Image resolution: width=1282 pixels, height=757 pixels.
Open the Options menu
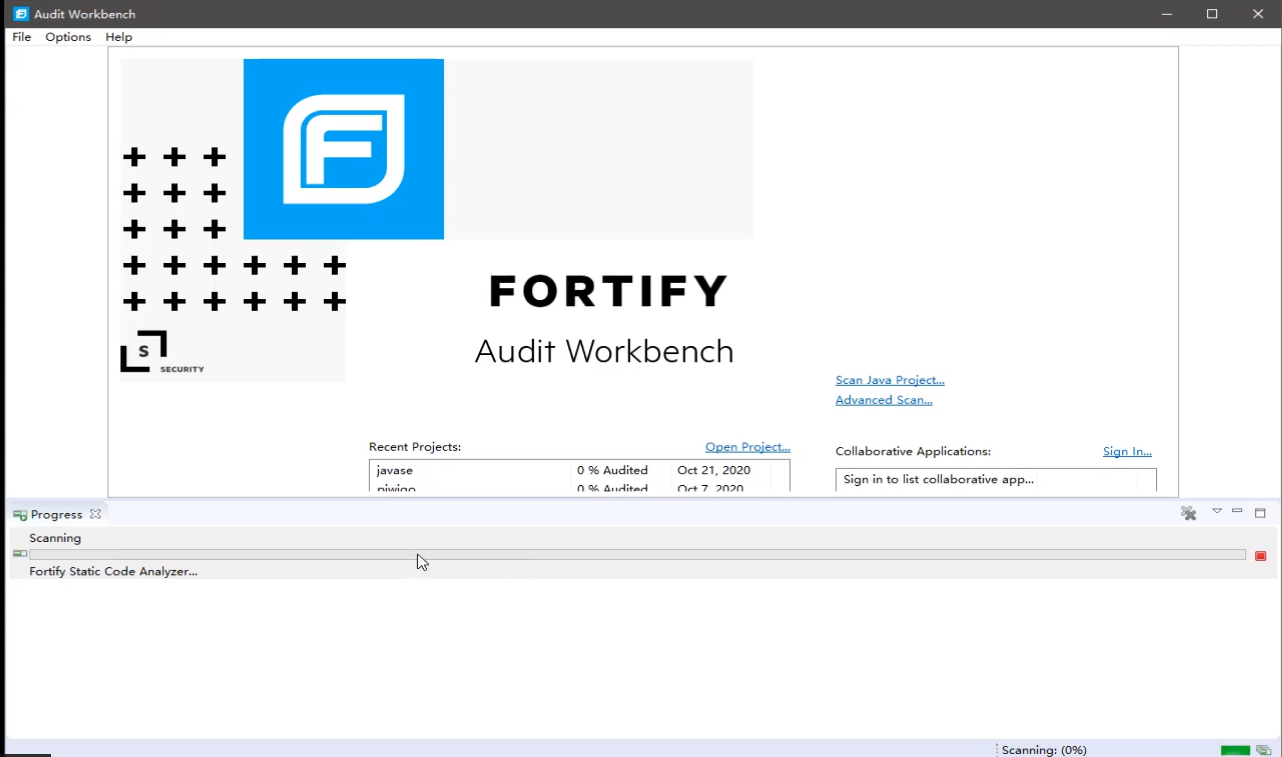tap(68, 37)
